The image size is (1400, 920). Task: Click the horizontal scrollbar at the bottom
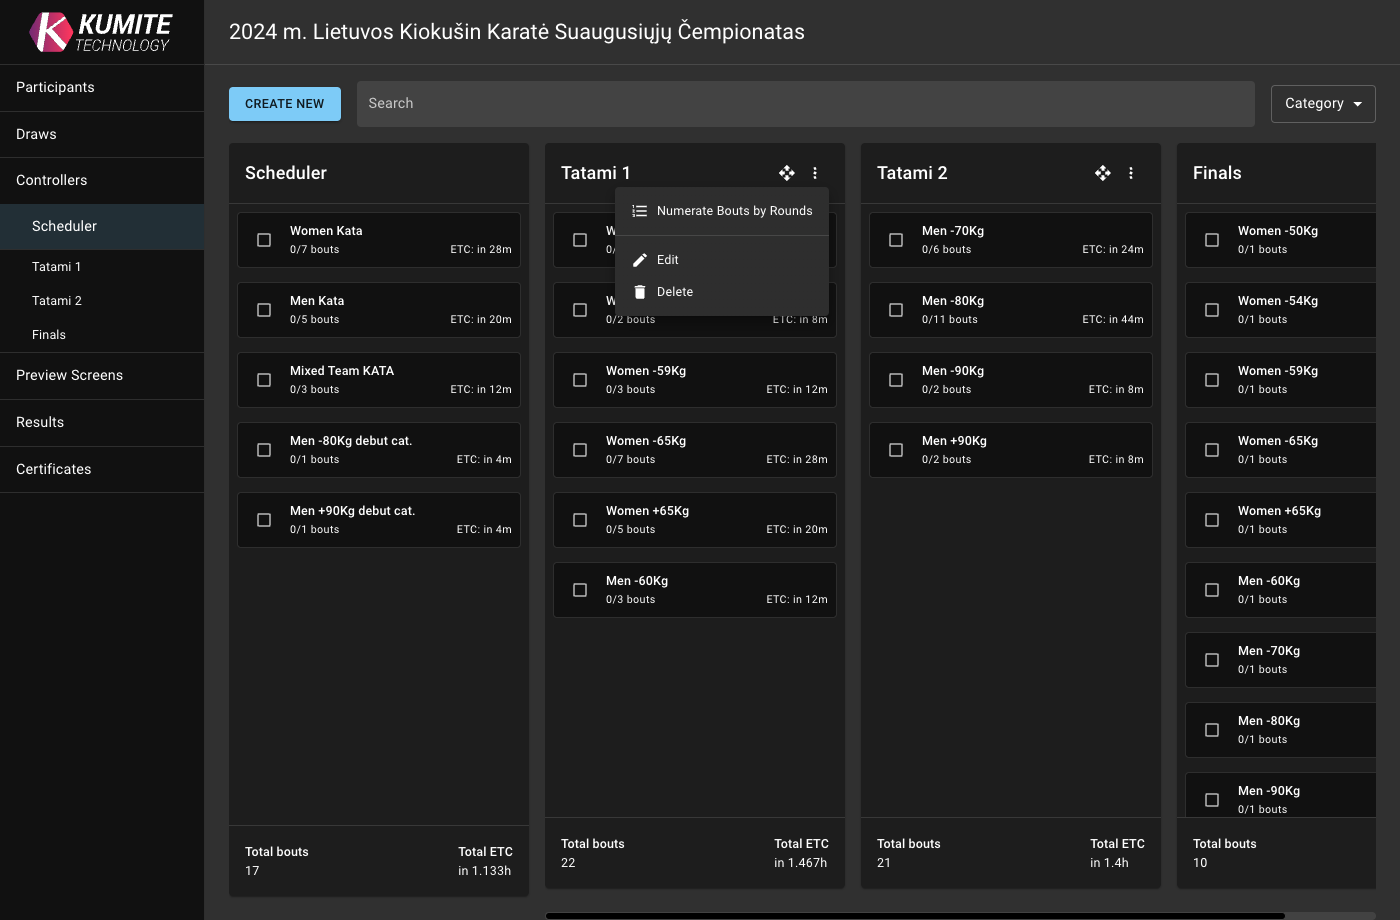click(915, 915)
